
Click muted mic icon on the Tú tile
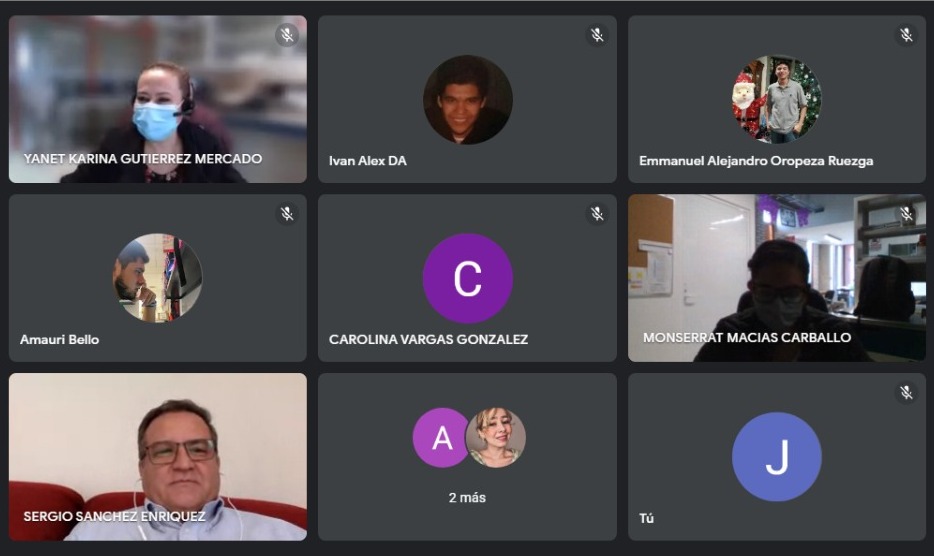[x=906, y=393]
